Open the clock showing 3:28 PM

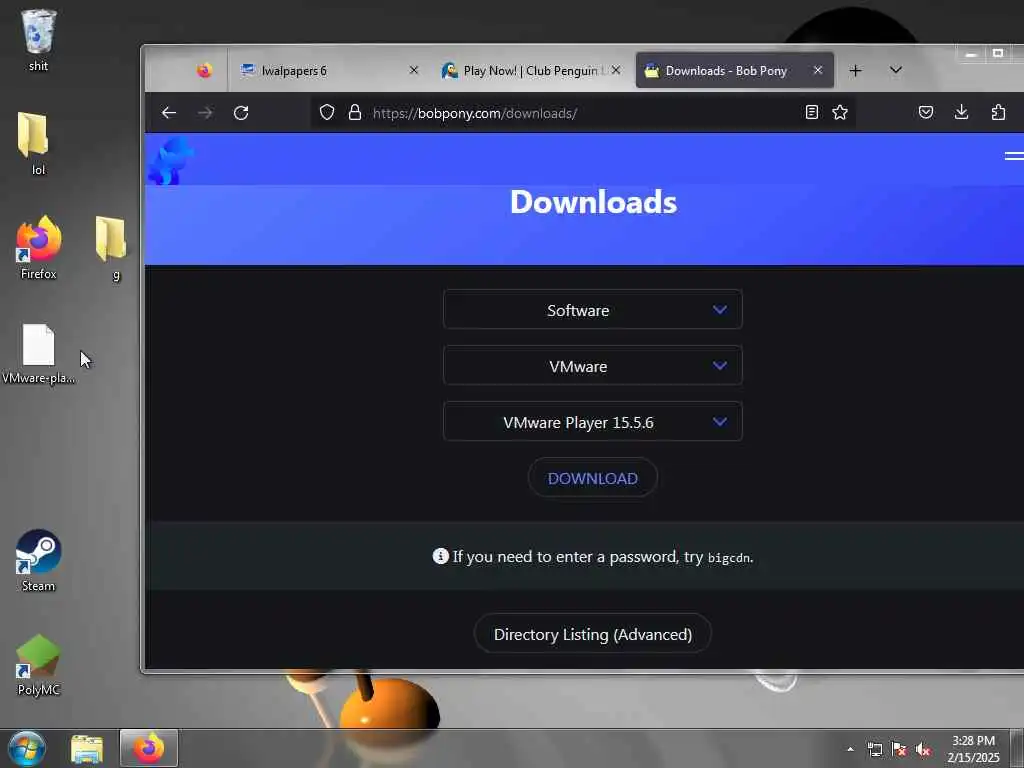tap(973, 749)
